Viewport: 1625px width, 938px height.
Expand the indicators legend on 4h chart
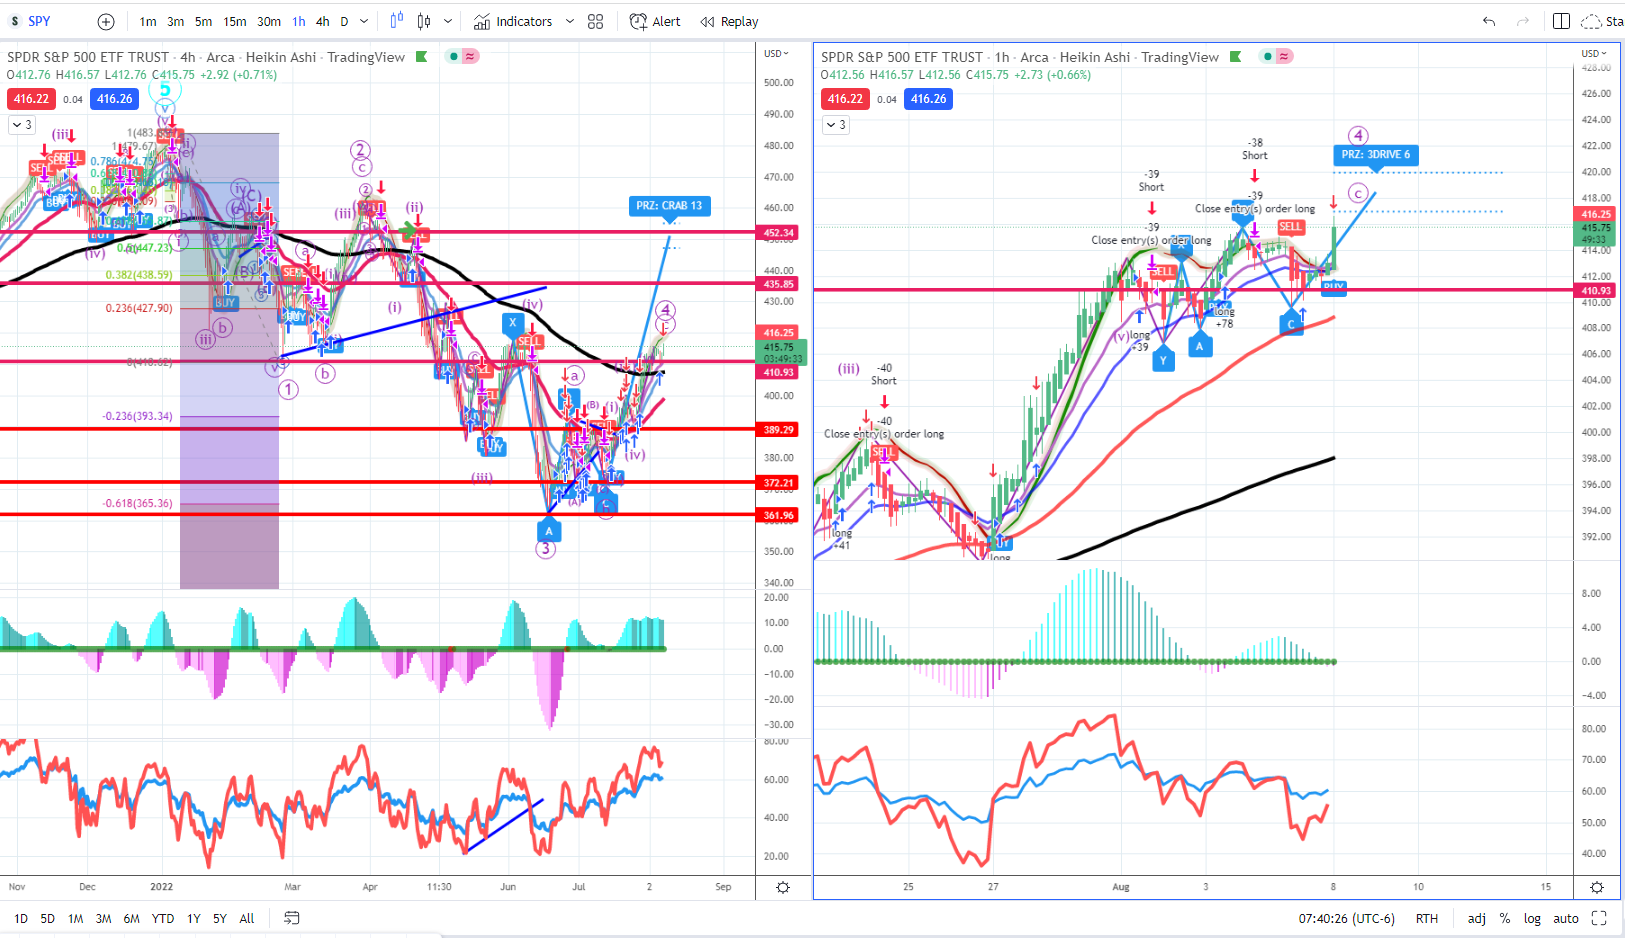tap(21, 125)
